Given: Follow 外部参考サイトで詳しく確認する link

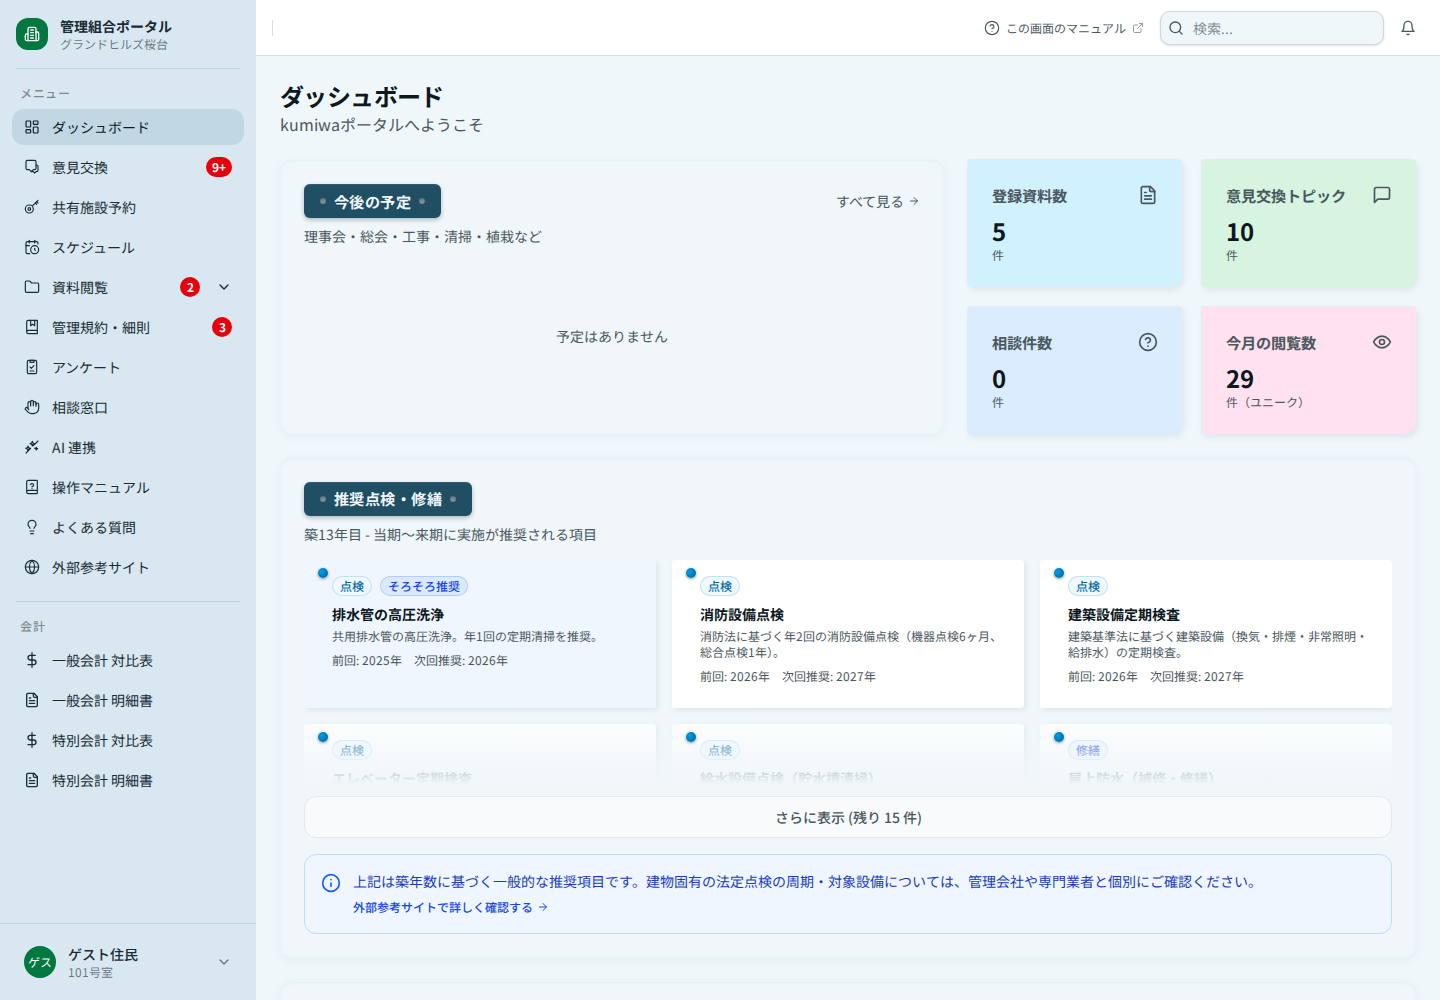Looking at the screenshot, I should click(x=450, y=908).
